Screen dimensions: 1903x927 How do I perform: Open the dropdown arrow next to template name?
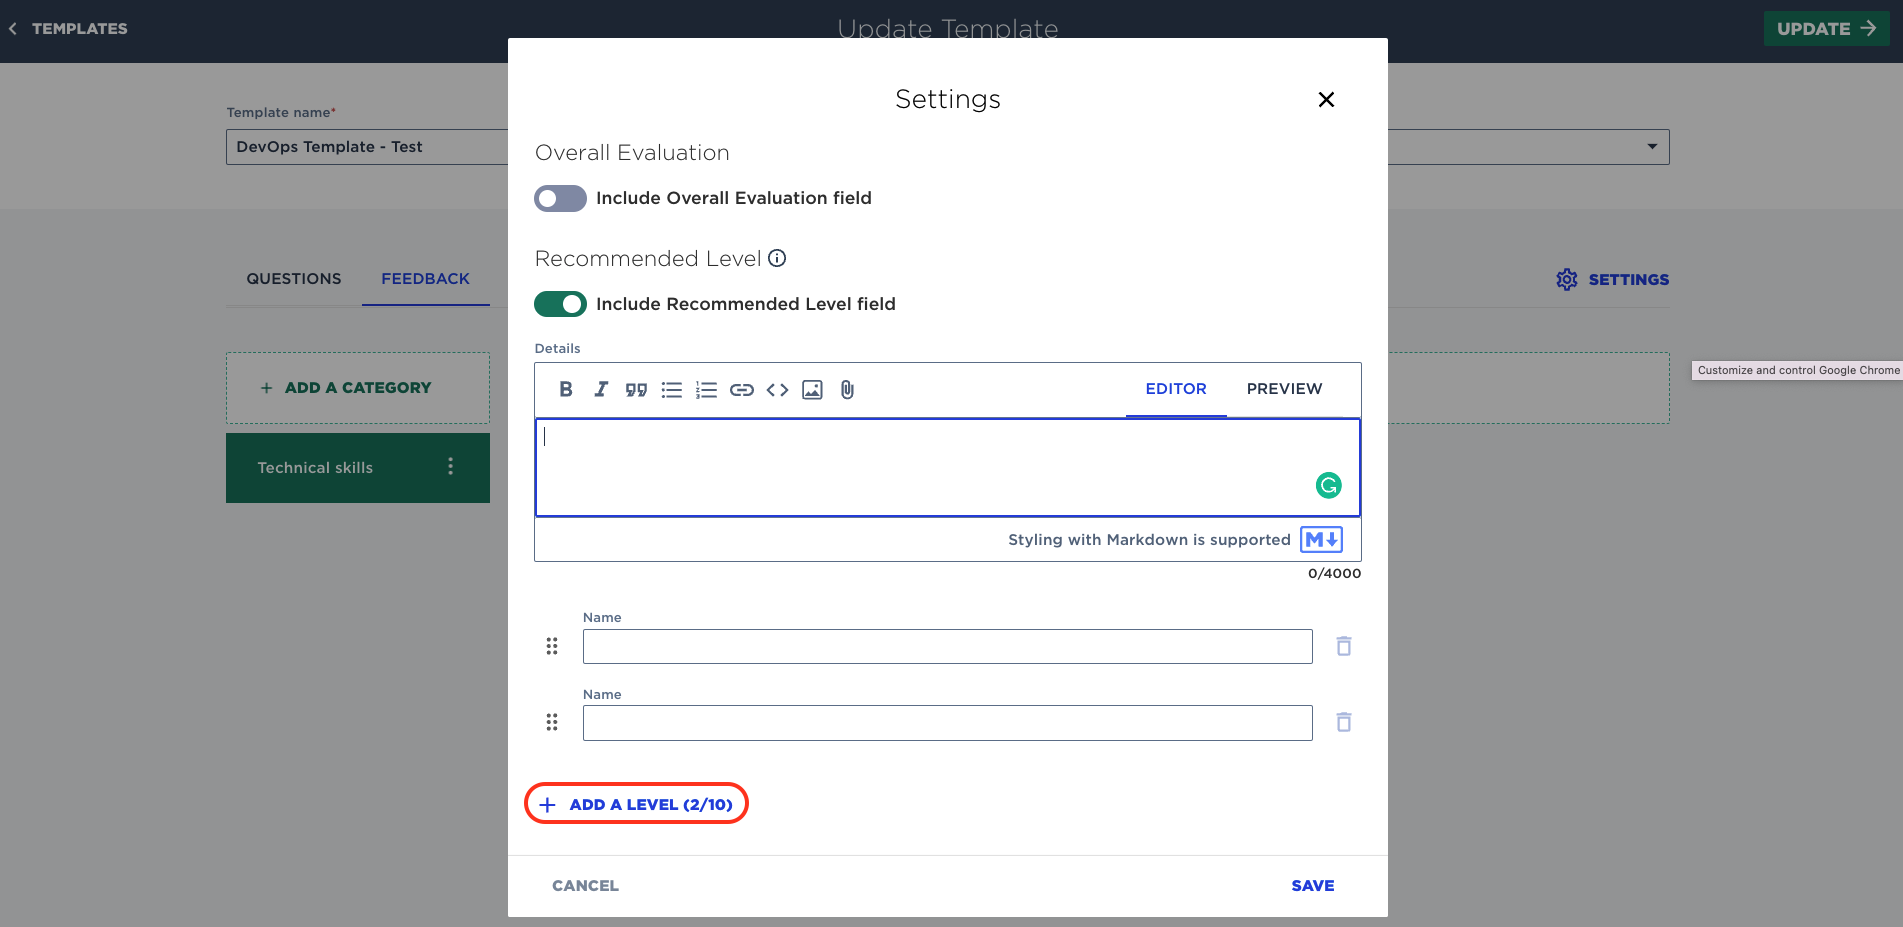click(1652, 147)
